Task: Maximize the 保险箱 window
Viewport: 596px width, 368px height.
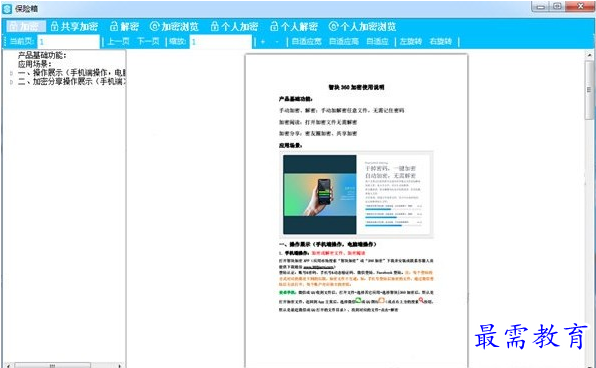Action: pos(557,6)
